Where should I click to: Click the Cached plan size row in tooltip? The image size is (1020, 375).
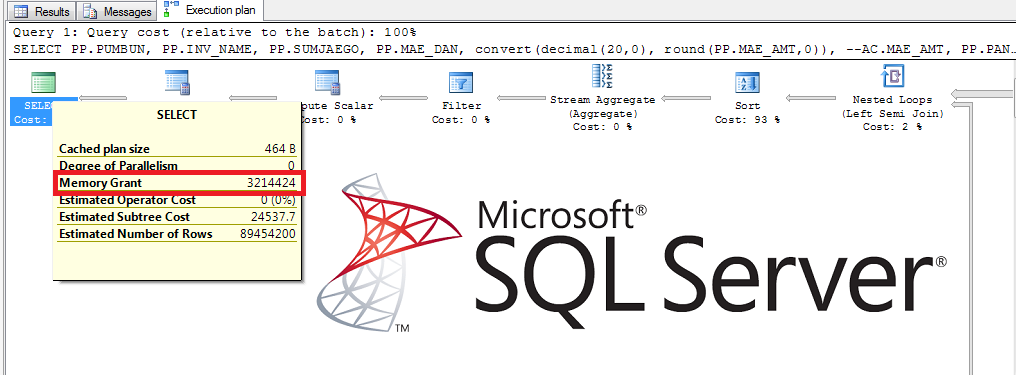click(x=177, y=149)
